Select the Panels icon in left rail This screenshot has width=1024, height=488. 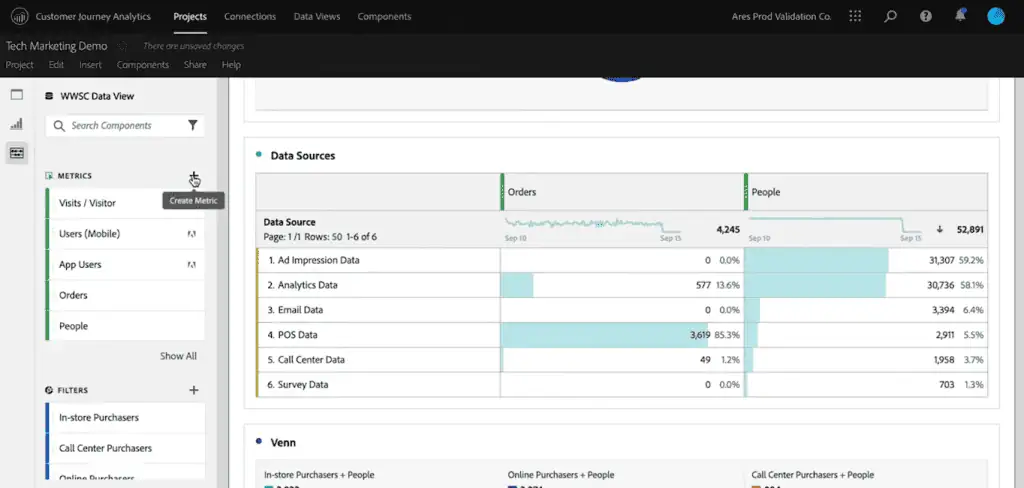[x=17, y=95]
